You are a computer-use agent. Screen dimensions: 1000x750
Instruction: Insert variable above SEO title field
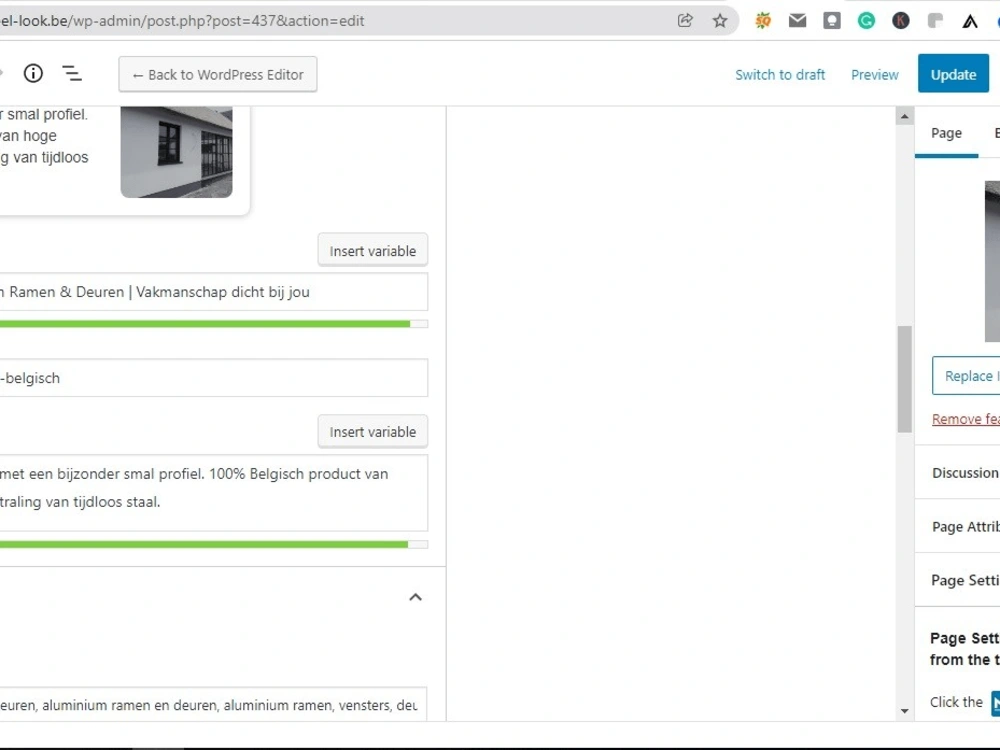point(372,251)
